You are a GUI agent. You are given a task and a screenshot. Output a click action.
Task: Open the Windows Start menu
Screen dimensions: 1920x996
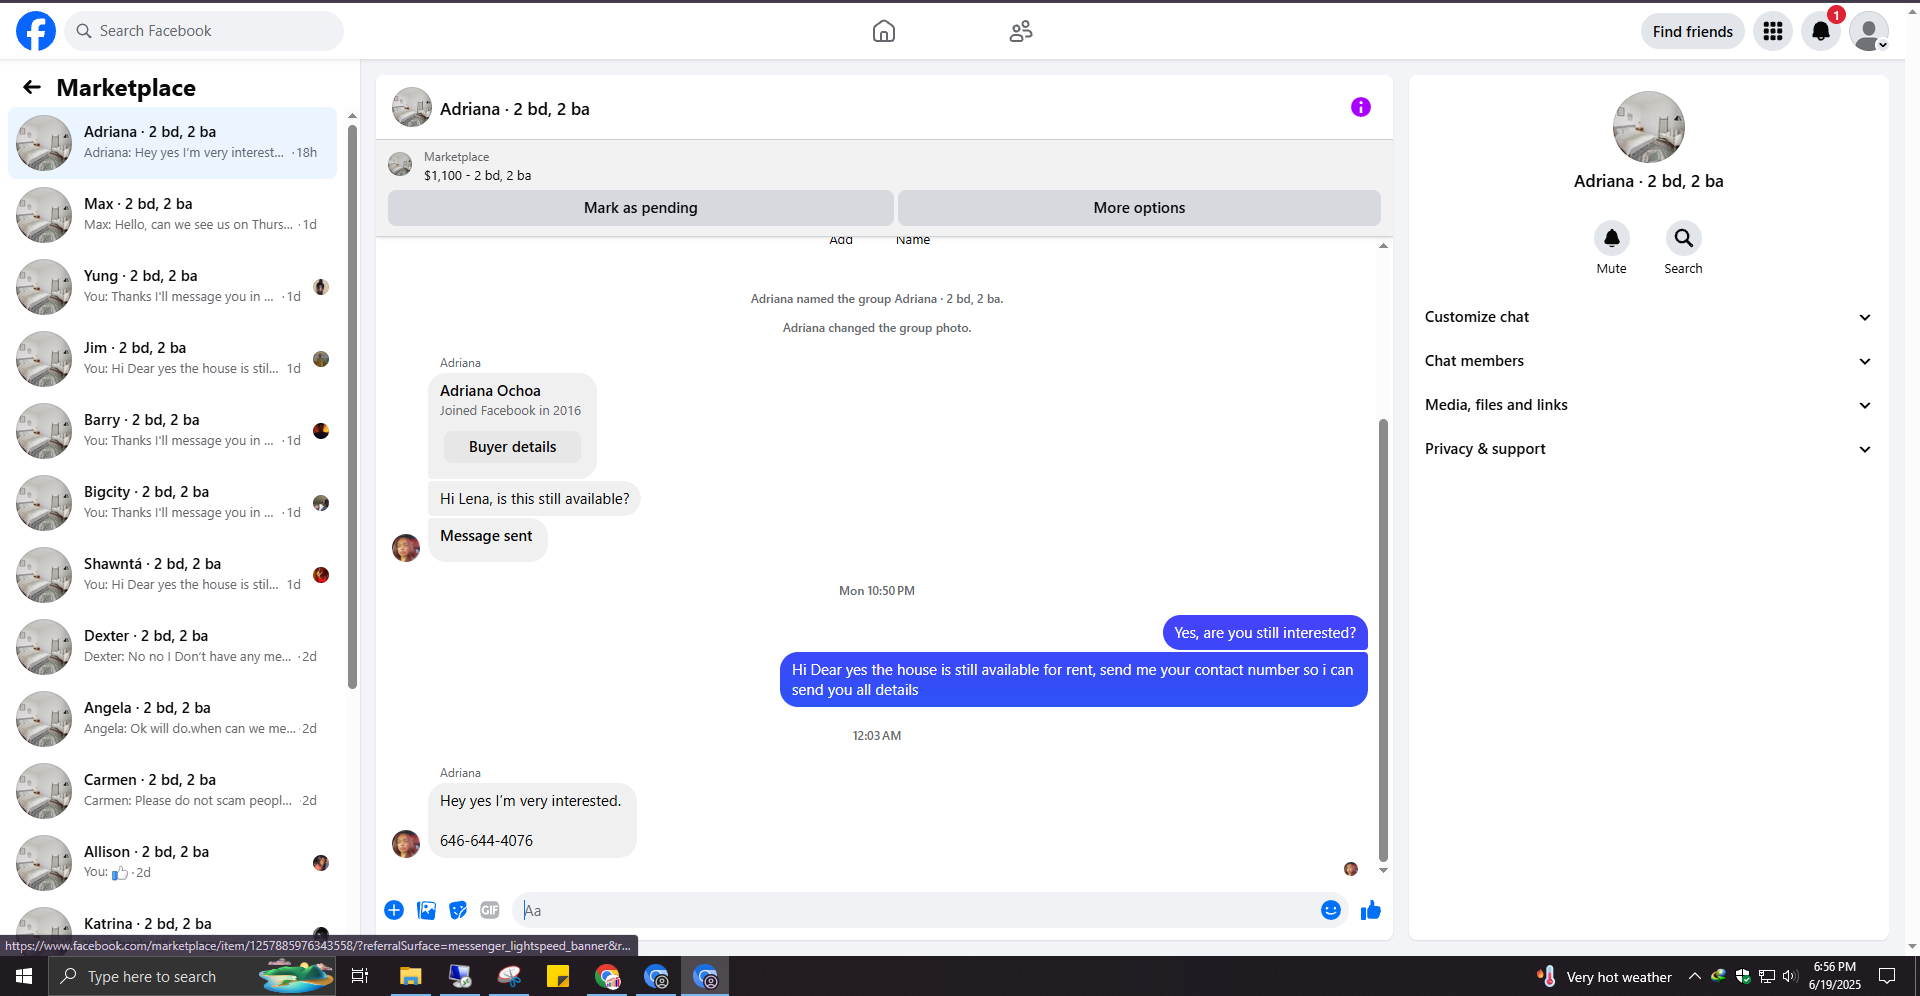tap(24, 976)
